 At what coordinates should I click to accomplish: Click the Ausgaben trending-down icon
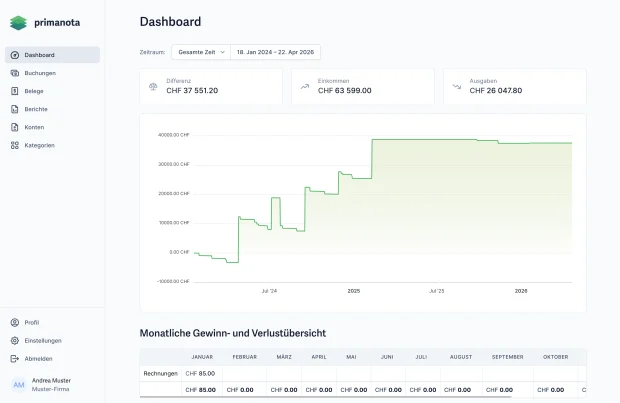(x=457, y=87)
